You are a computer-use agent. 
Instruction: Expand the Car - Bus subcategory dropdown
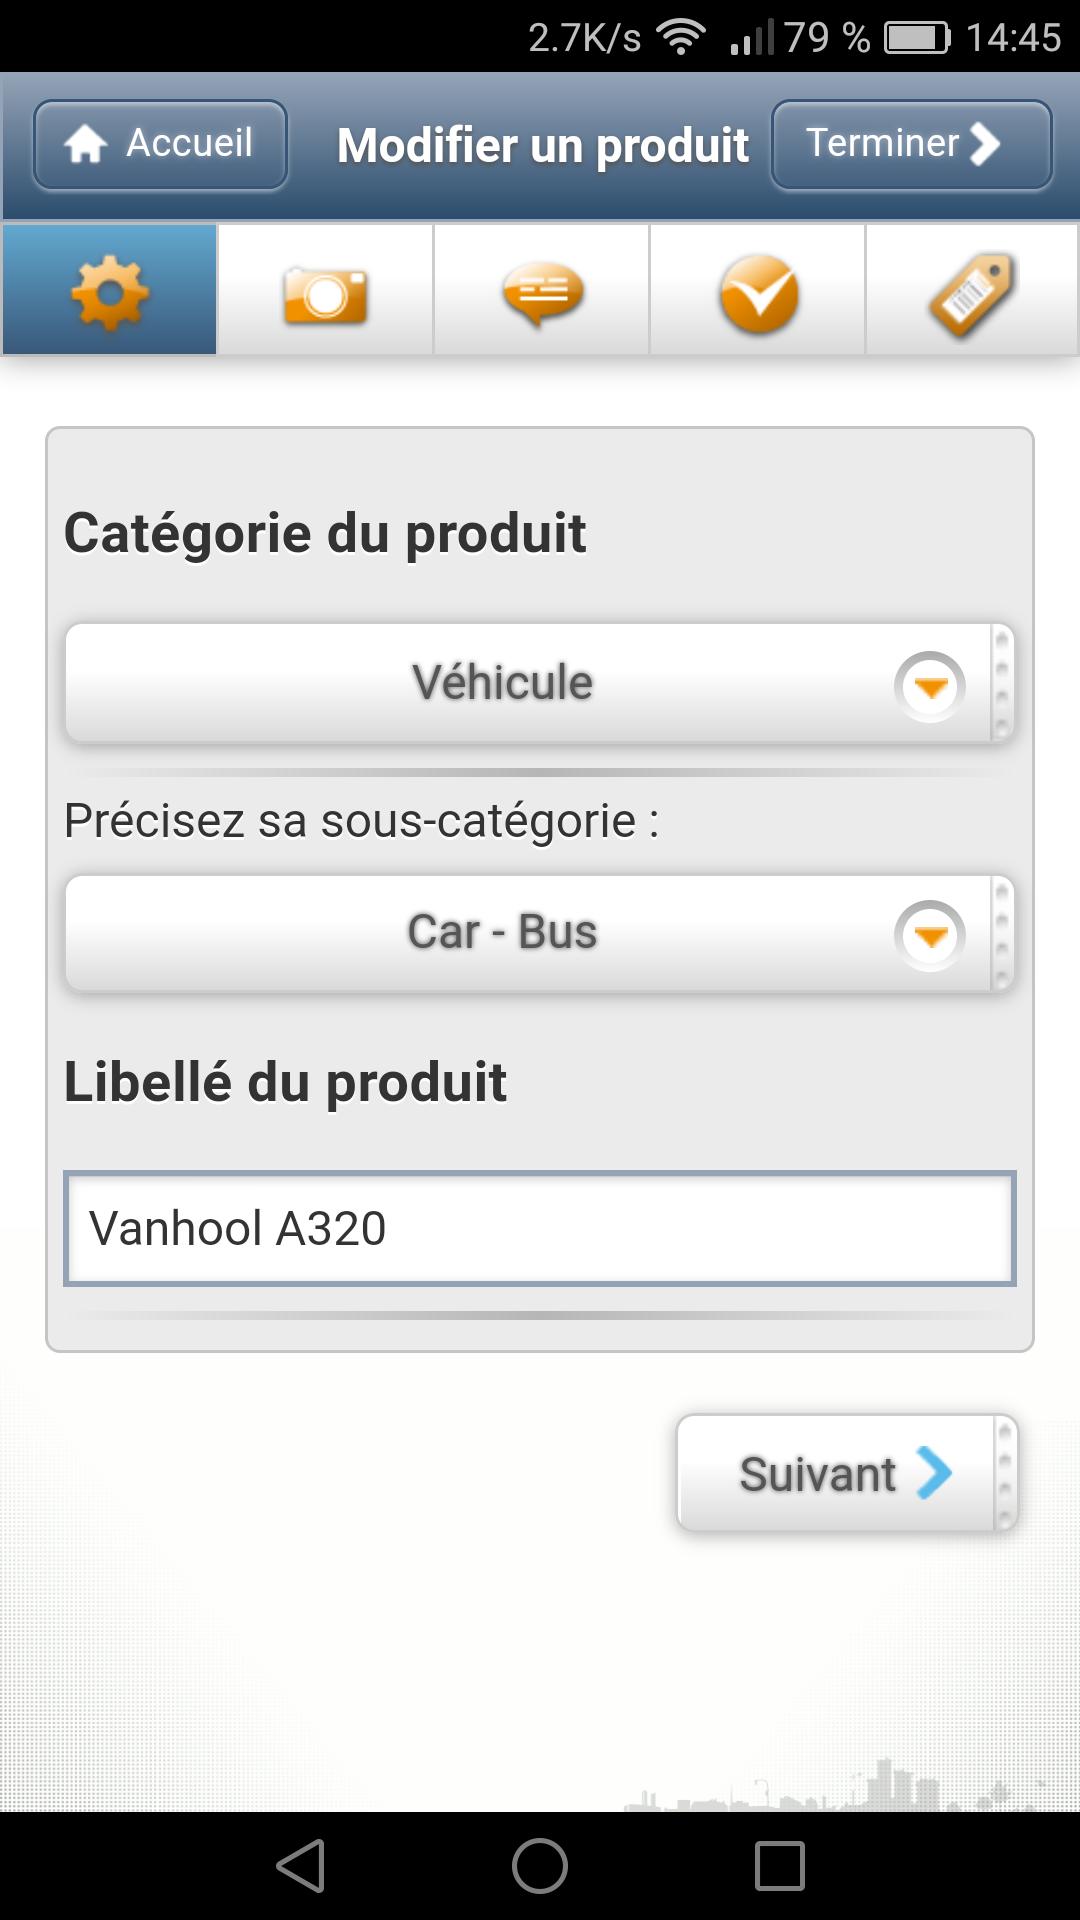[x=502, y=933]
